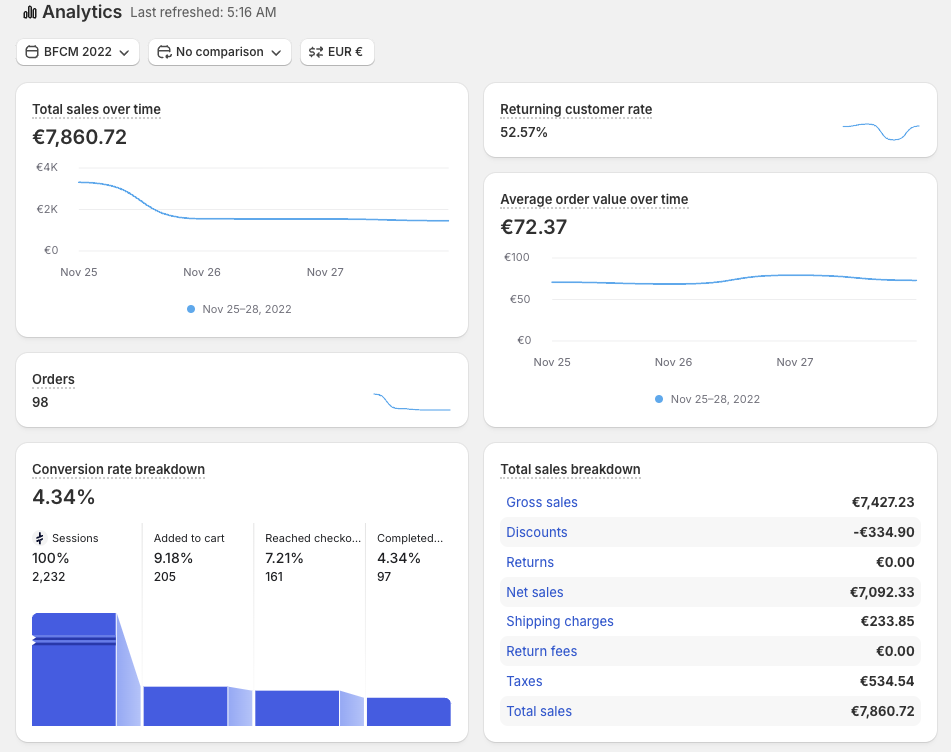Image resolution: width=951 pixels, height=752 pixels.
Task: Open the Gross sales link
Action: coord(542,502)
